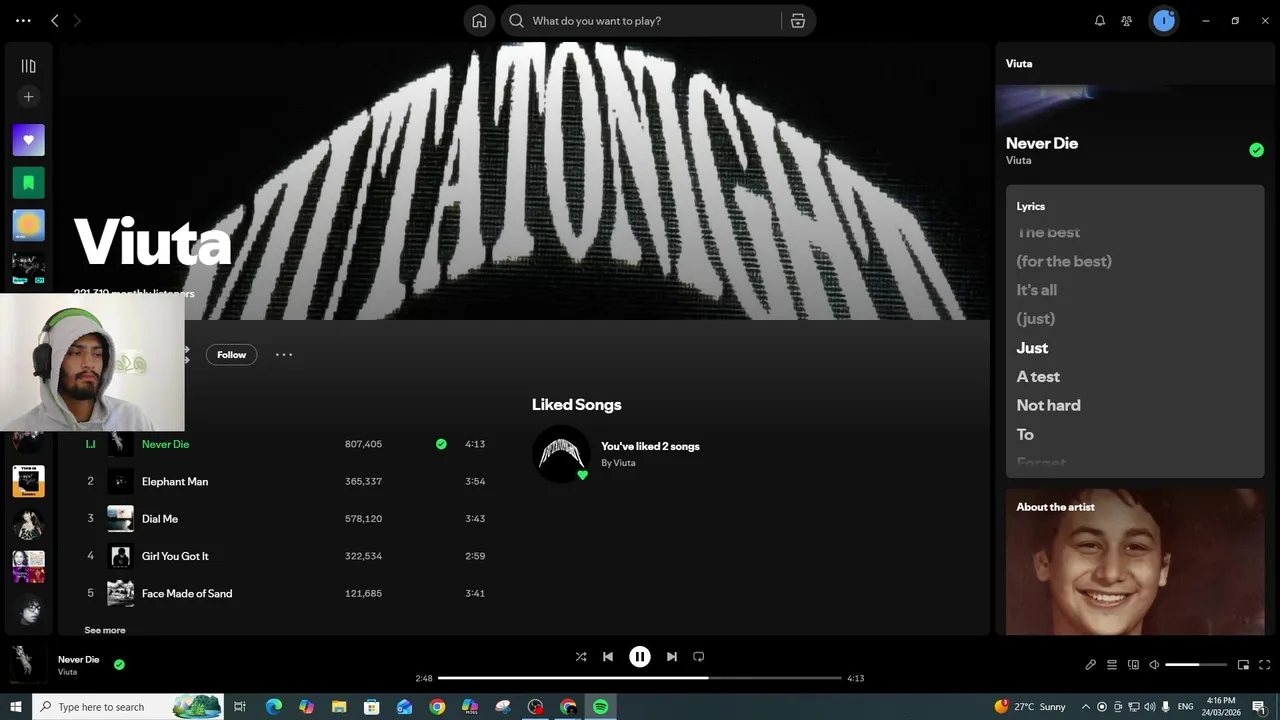Open Never Die title in the bottom bar

tap(78, 660)
